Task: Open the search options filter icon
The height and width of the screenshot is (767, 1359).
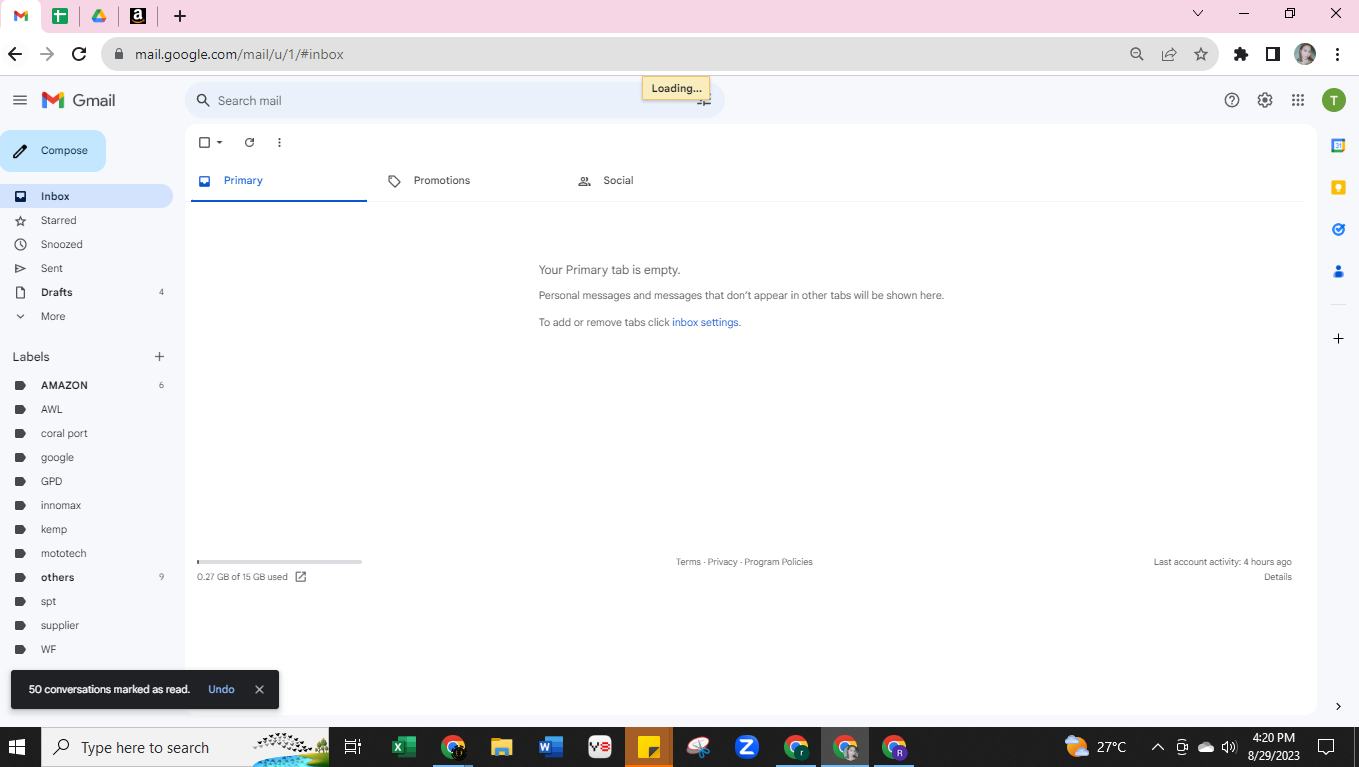Action: tap(704, 101)
